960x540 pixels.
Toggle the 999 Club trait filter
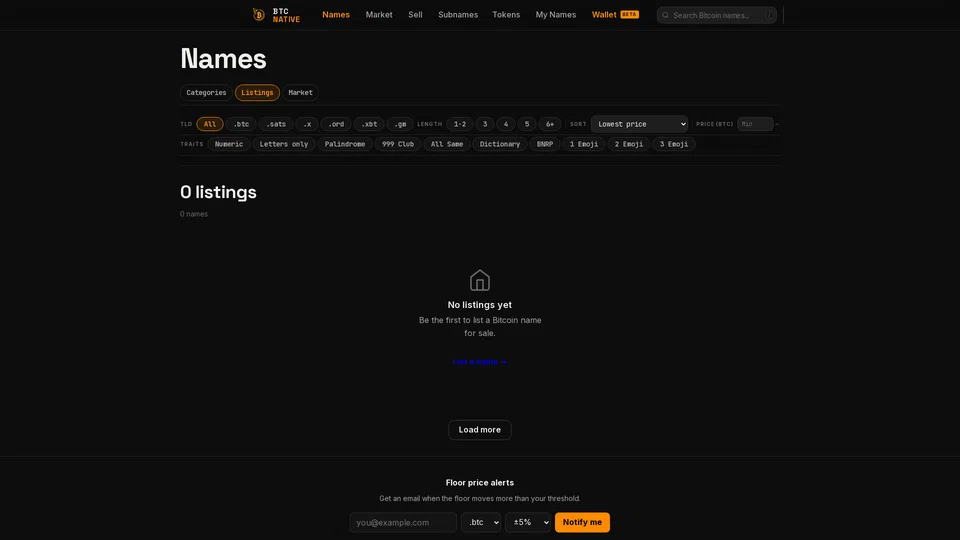click(398, 144)
